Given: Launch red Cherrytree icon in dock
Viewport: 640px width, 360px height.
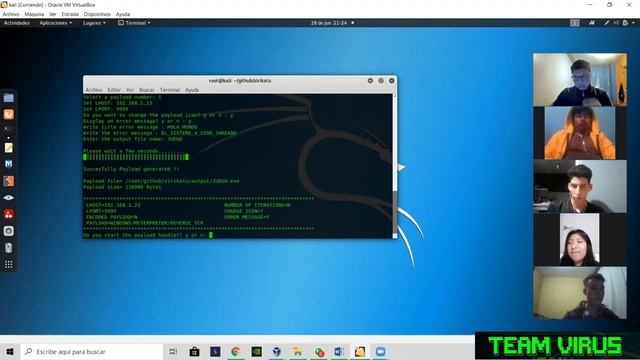Looking at the screenshot, I should (x=9, y=214).
